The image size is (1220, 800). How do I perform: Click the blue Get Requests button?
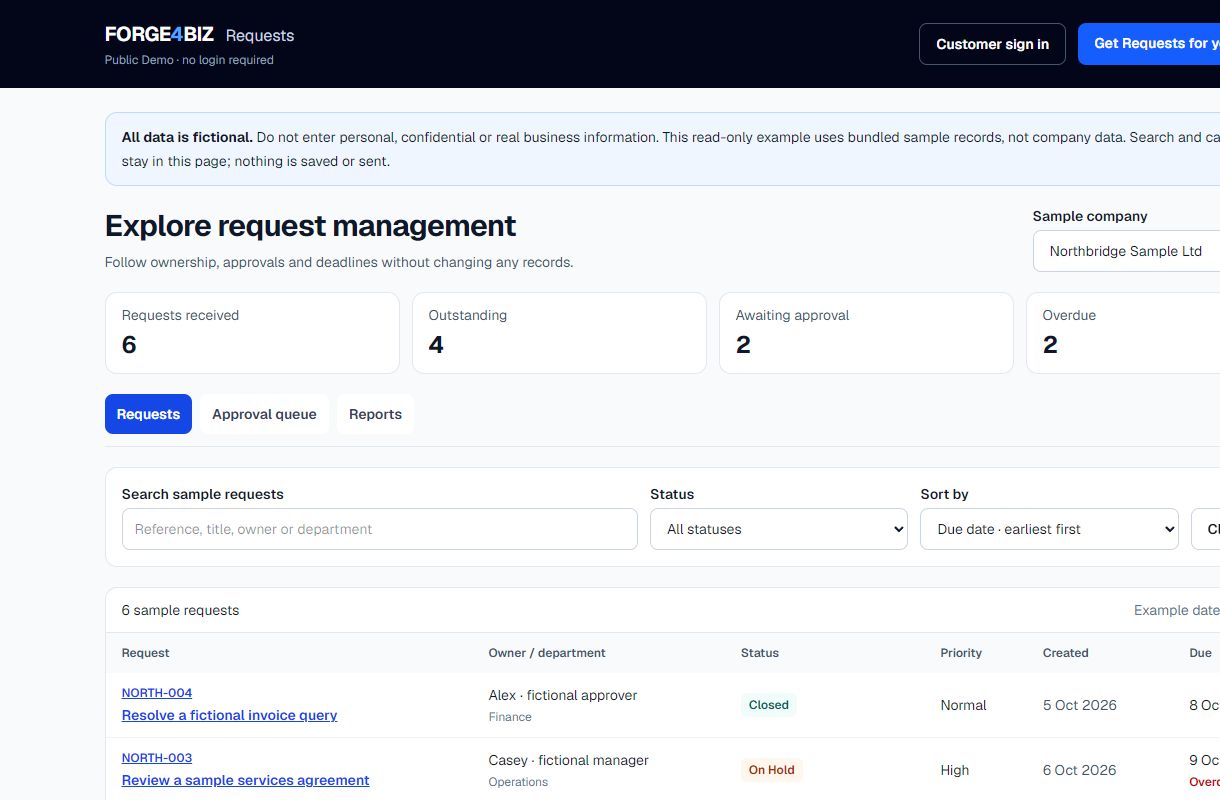(1149, 44)
